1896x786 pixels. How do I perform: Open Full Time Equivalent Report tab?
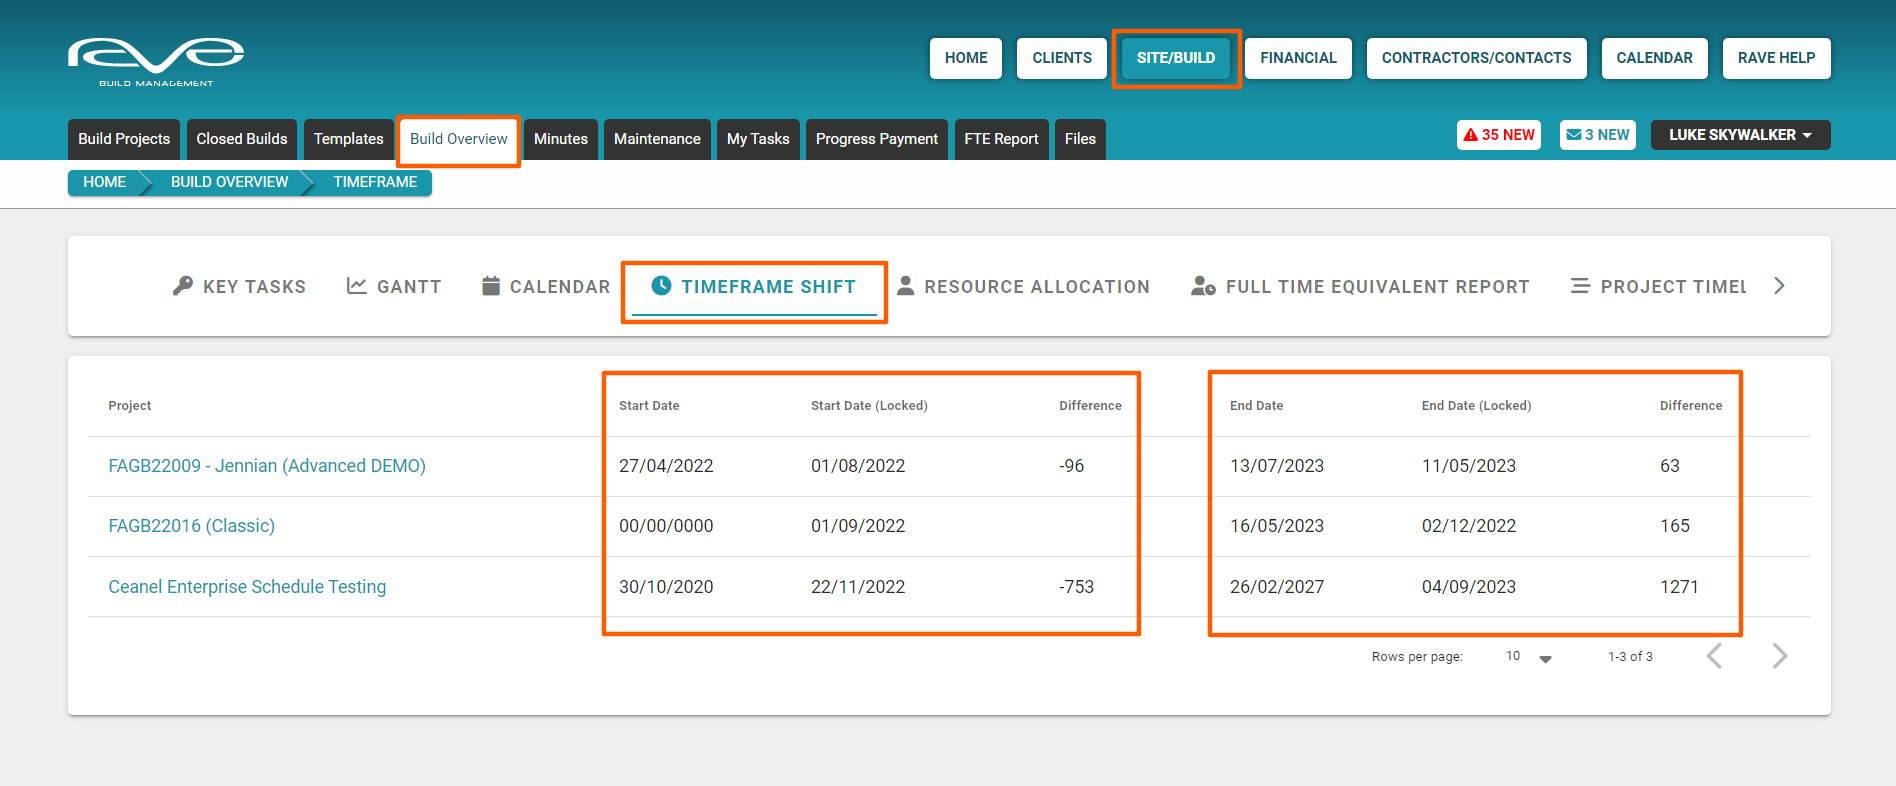pyautogui.click(x=1360, y=287)
